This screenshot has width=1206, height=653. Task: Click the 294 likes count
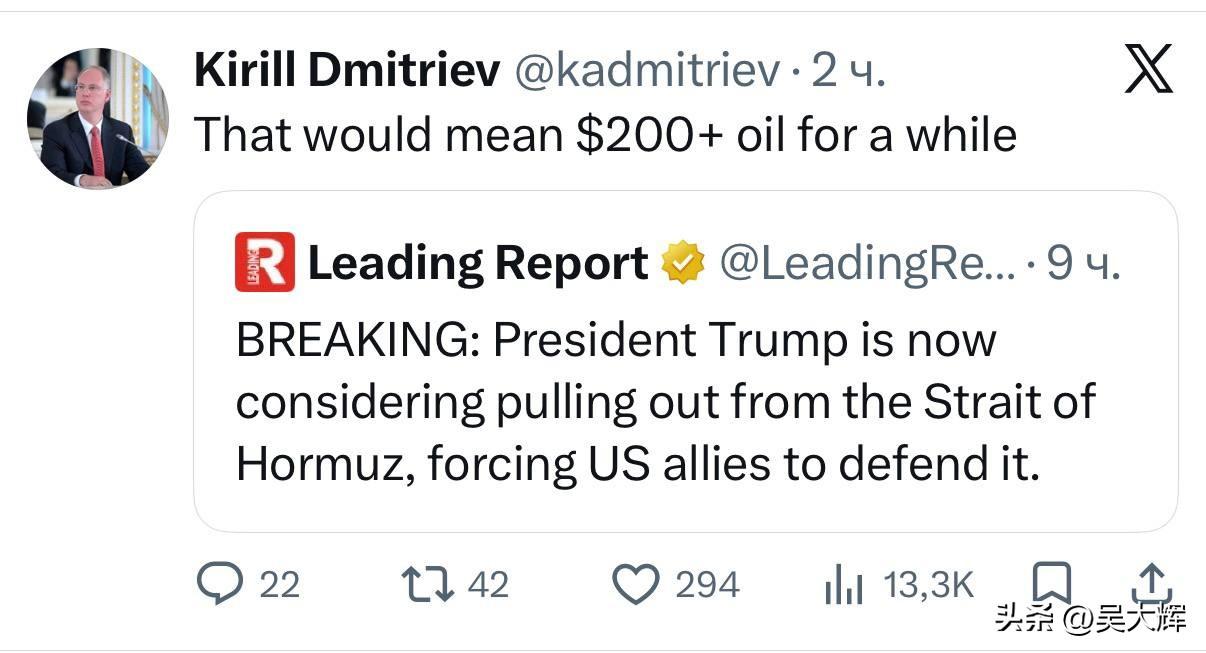707,585
